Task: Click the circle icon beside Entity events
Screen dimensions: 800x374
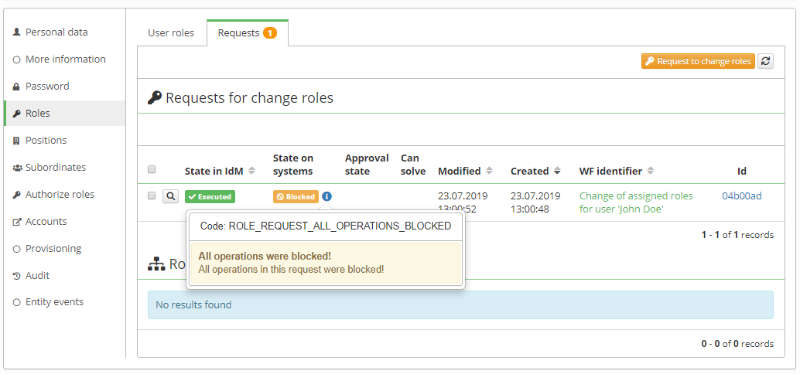Action: coord(16,302)
